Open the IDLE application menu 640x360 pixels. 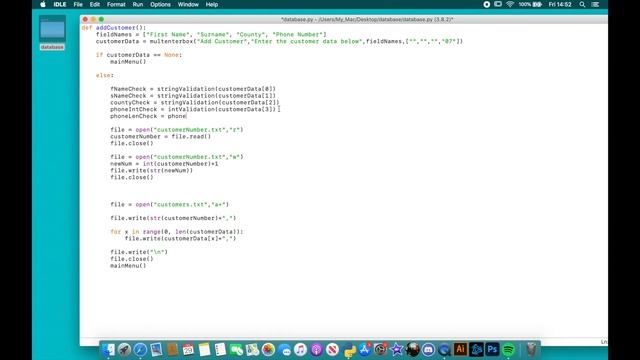pyautogui.click(x=60, y=4)
